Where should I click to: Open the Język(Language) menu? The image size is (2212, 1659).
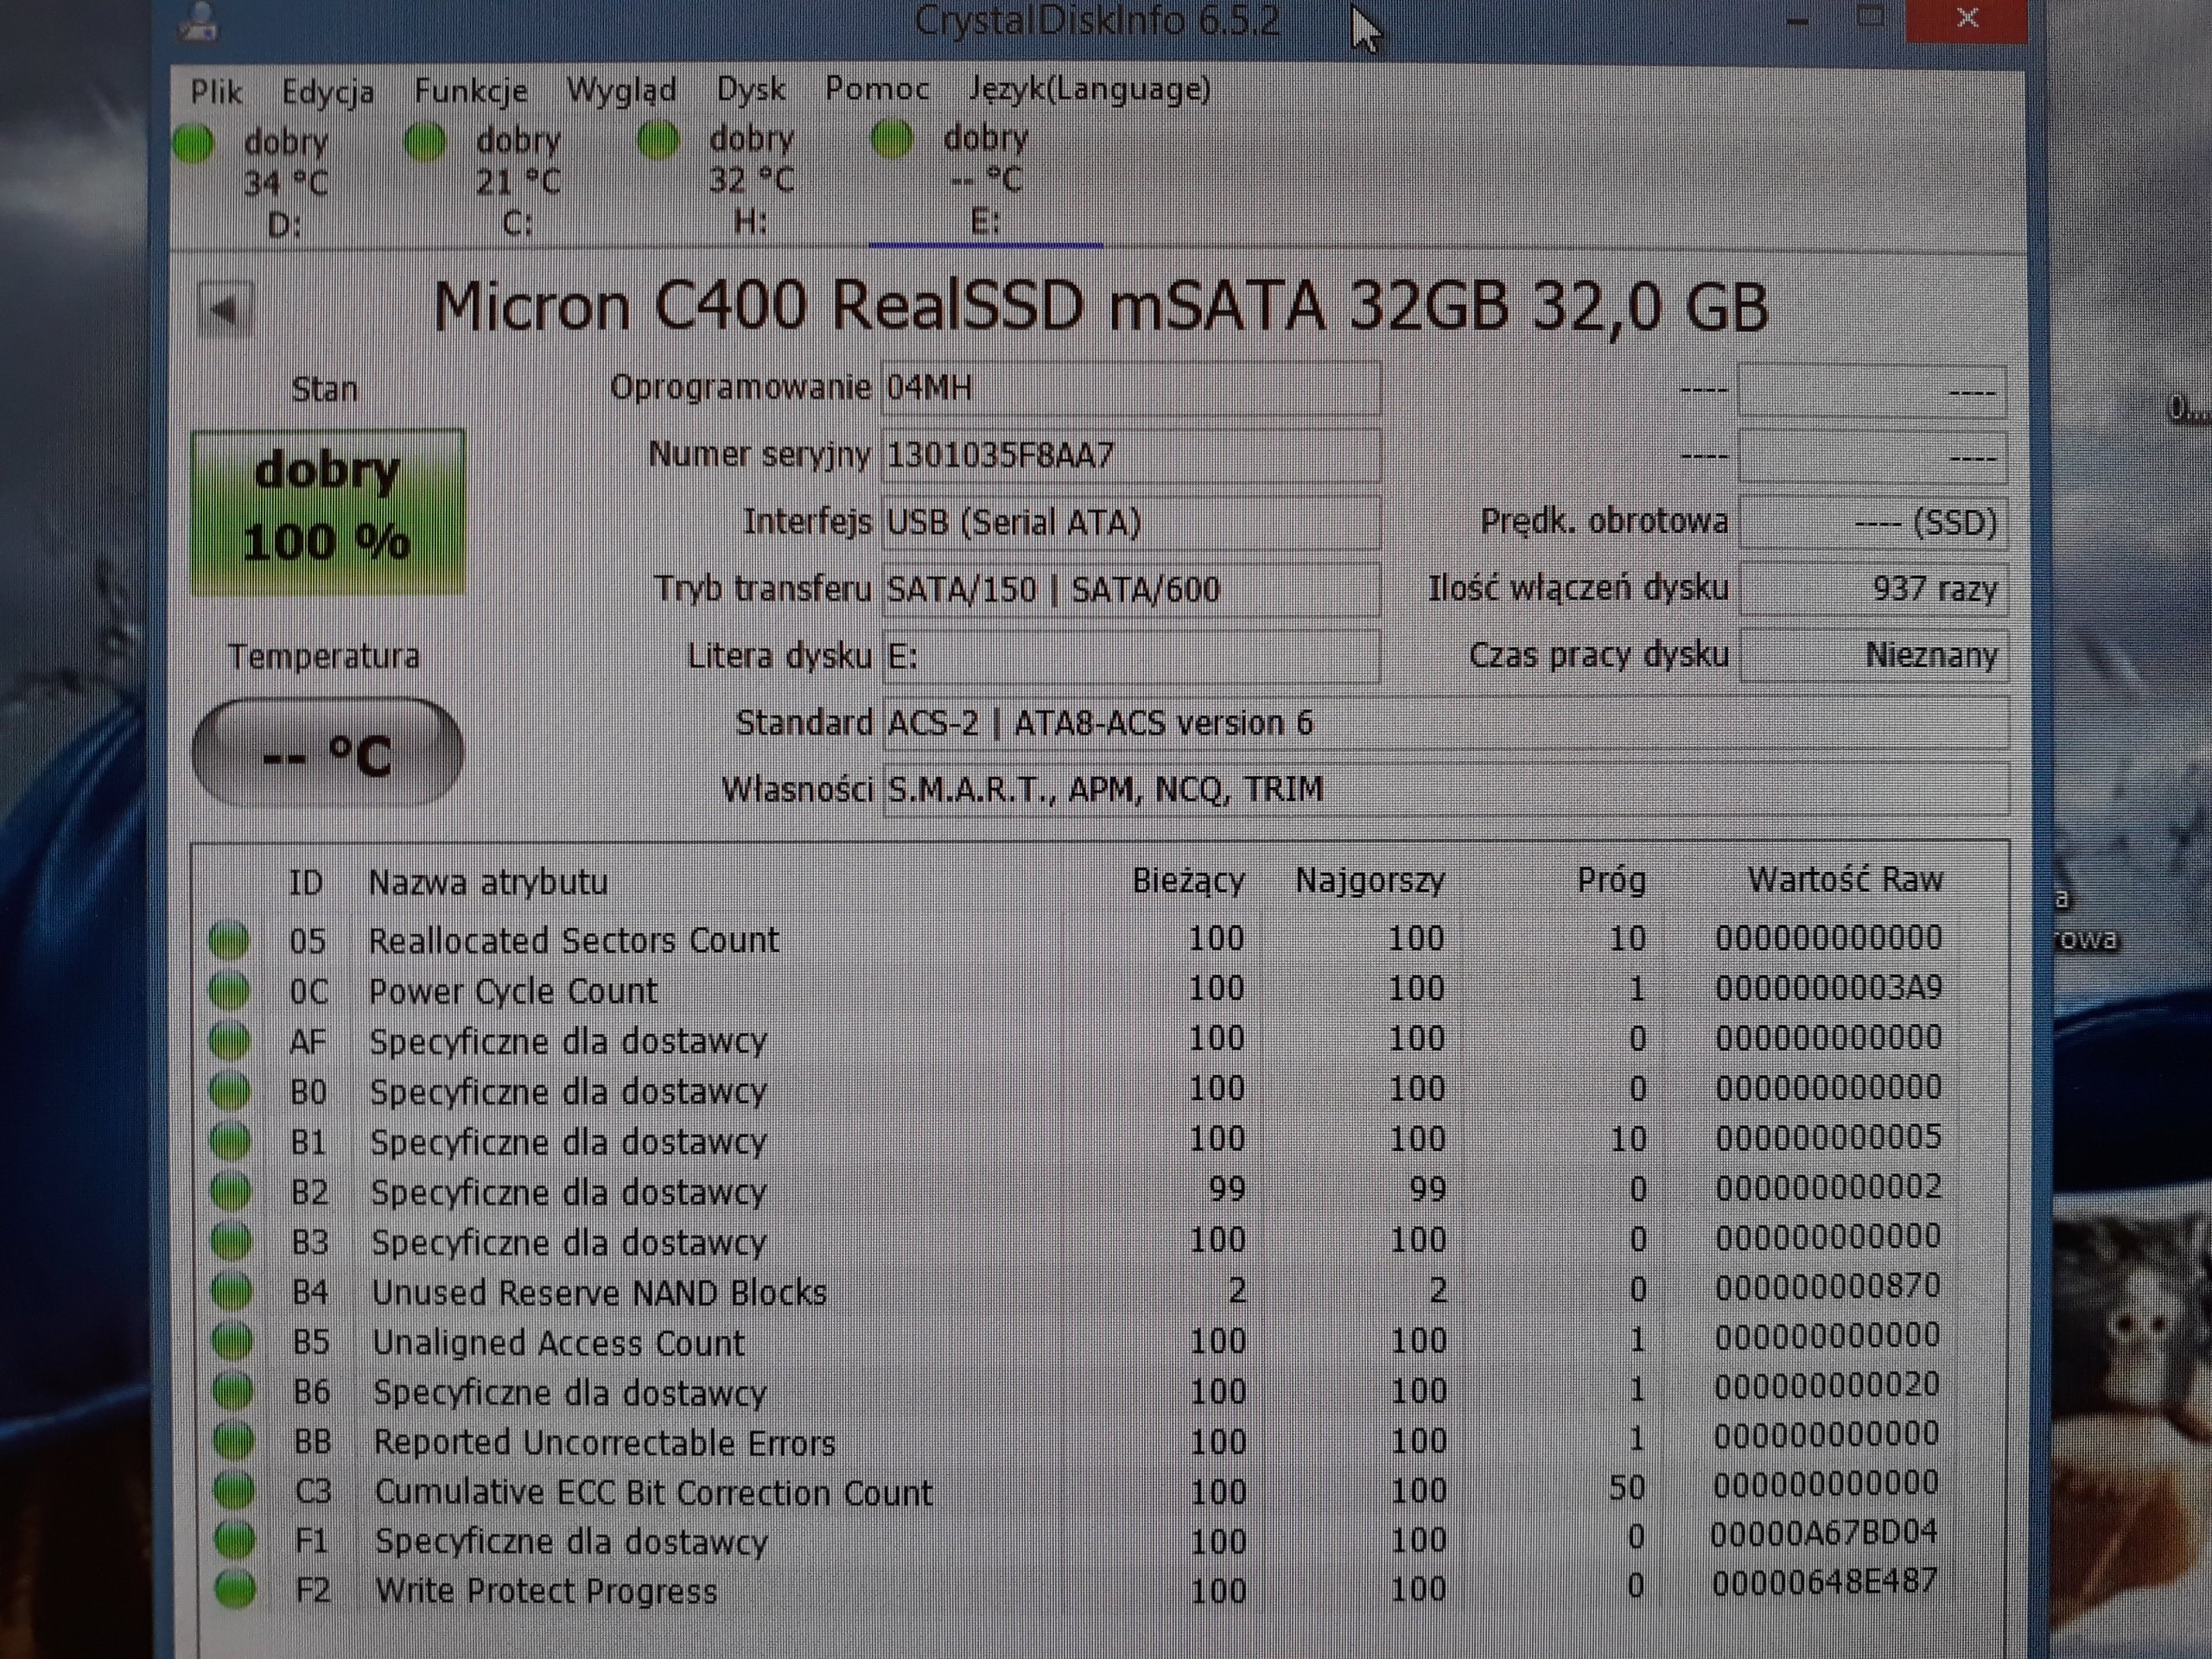tap(1089, 90)
